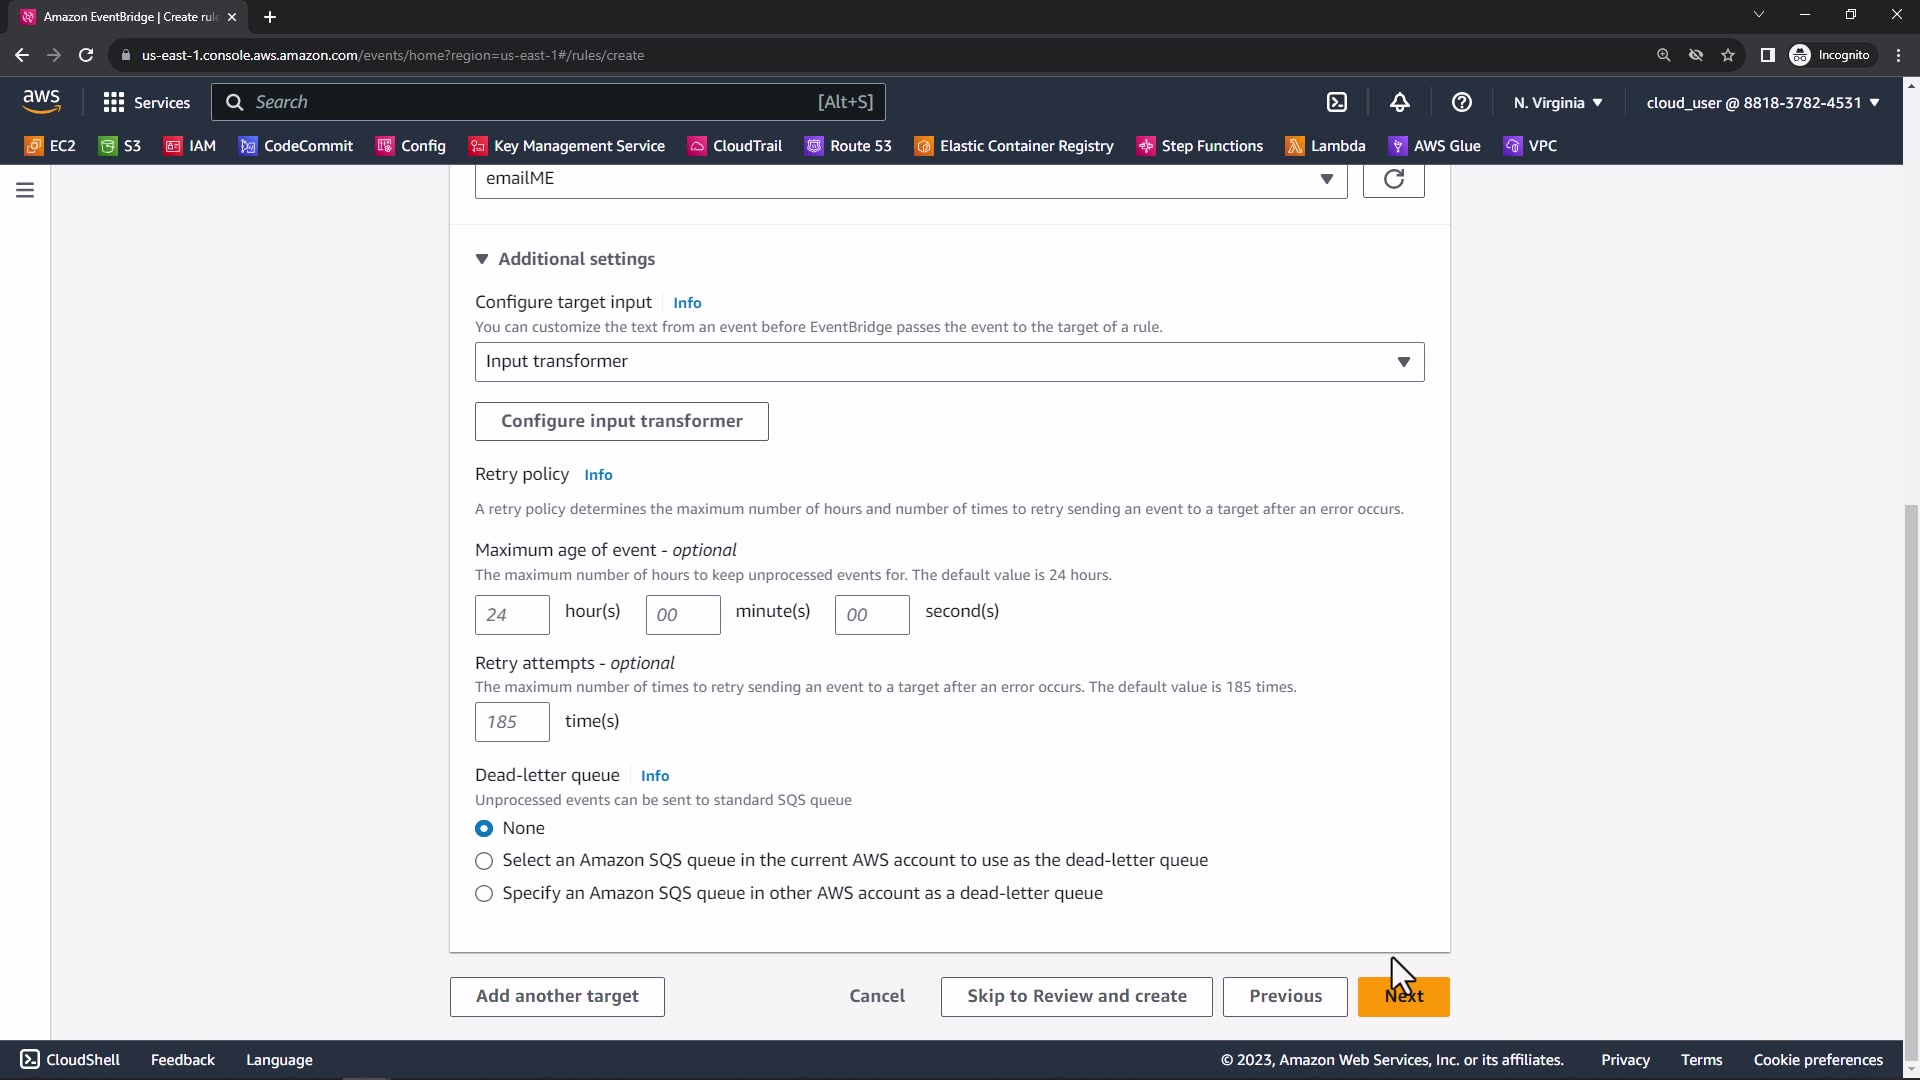Click Skip to Review and create
This screenshot has width=1920, height=1080.
(x=1076, y=996)
